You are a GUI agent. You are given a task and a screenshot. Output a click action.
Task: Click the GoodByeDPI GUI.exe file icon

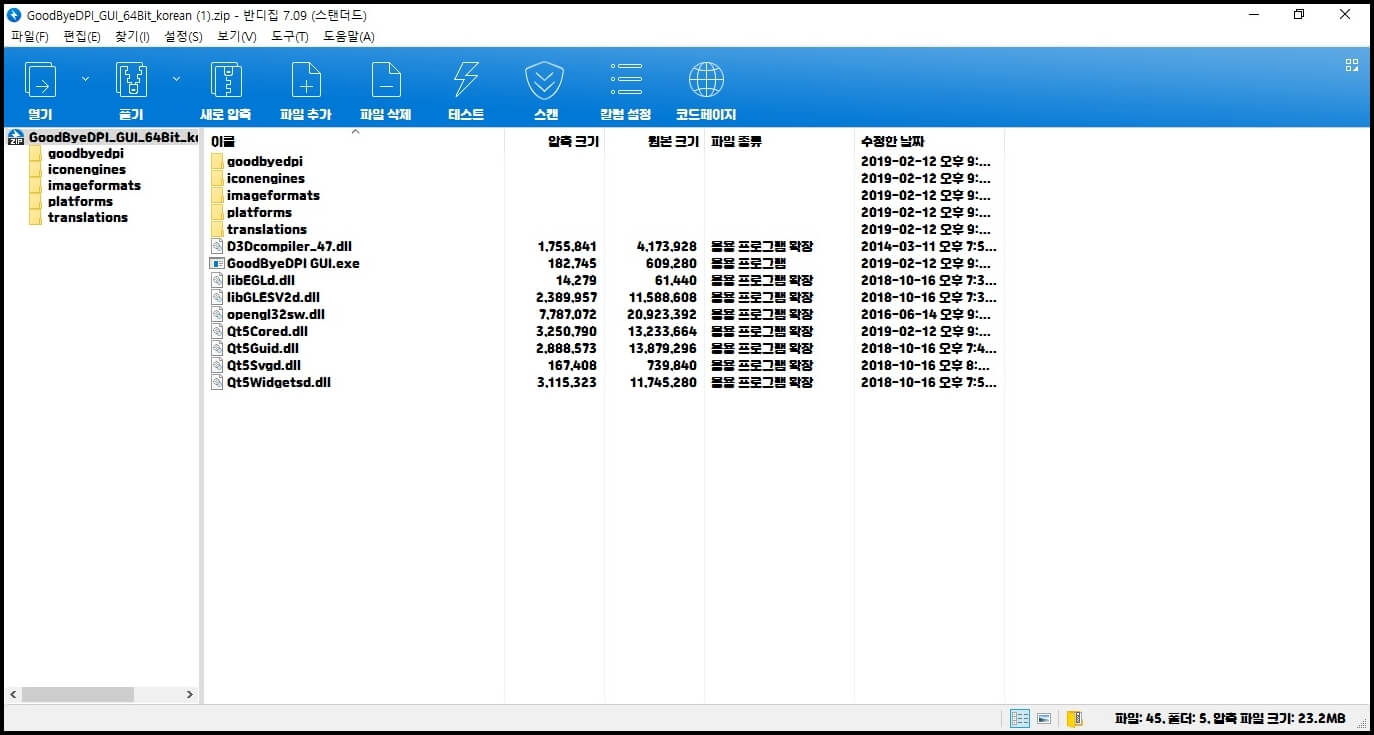pos(217,264)
